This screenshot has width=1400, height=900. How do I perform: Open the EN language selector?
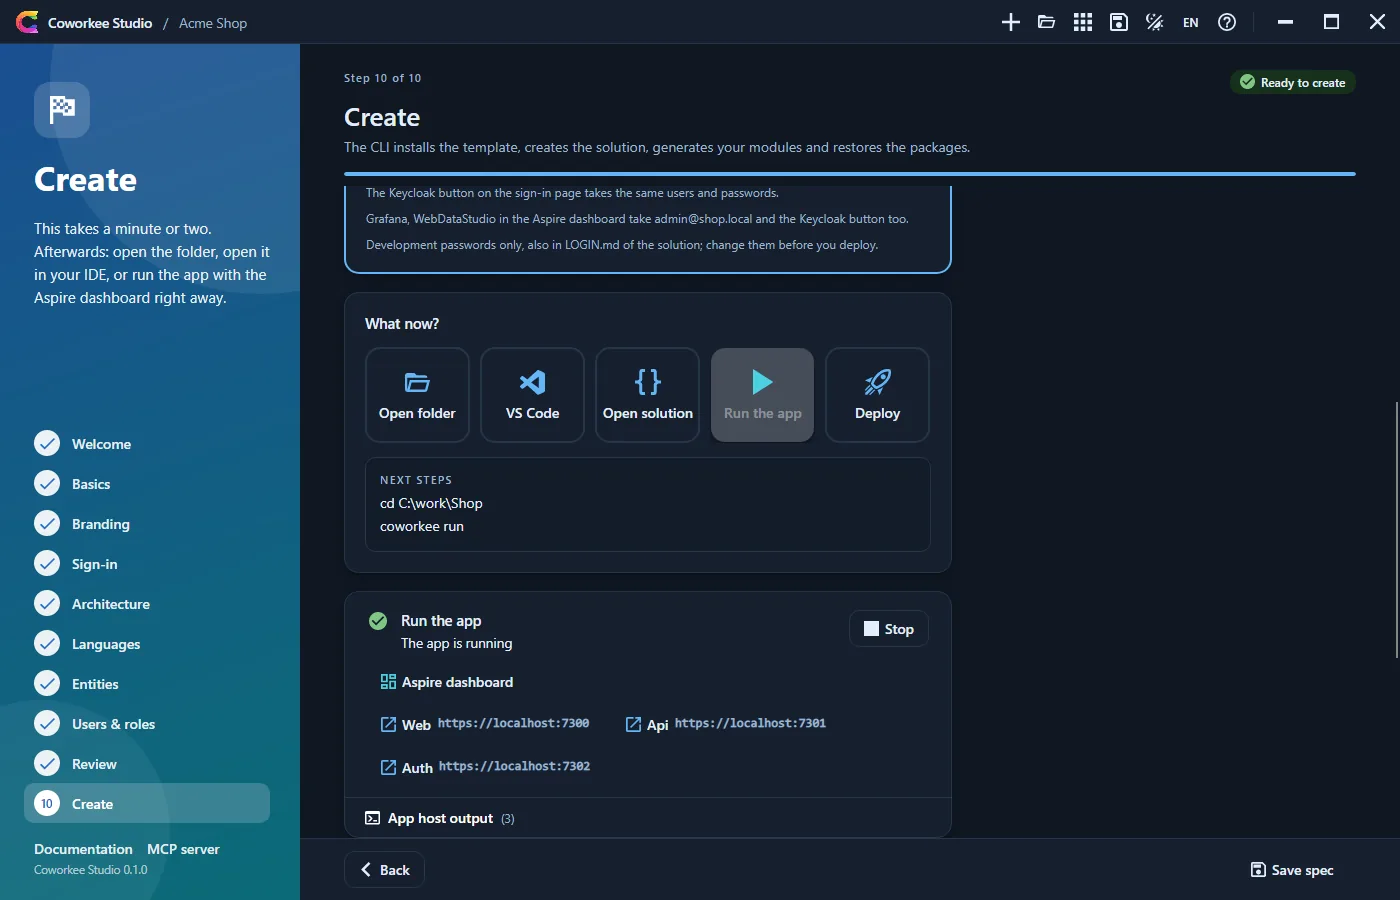click(1191, 22)
